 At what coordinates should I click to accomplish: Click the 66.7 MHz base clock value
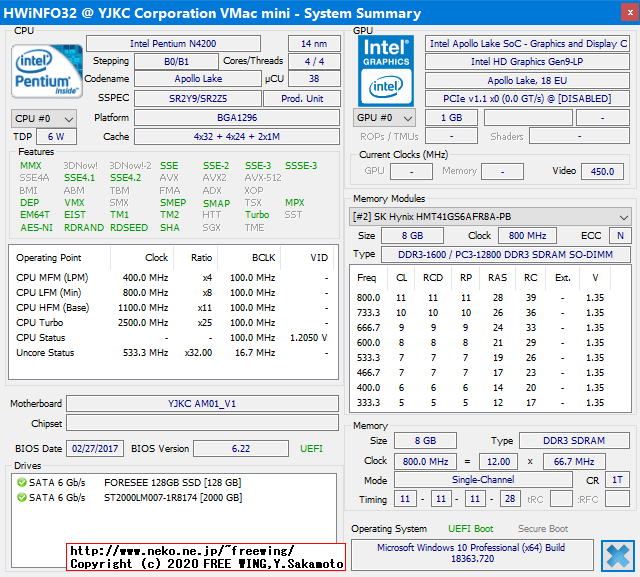(x=574, y=462)
